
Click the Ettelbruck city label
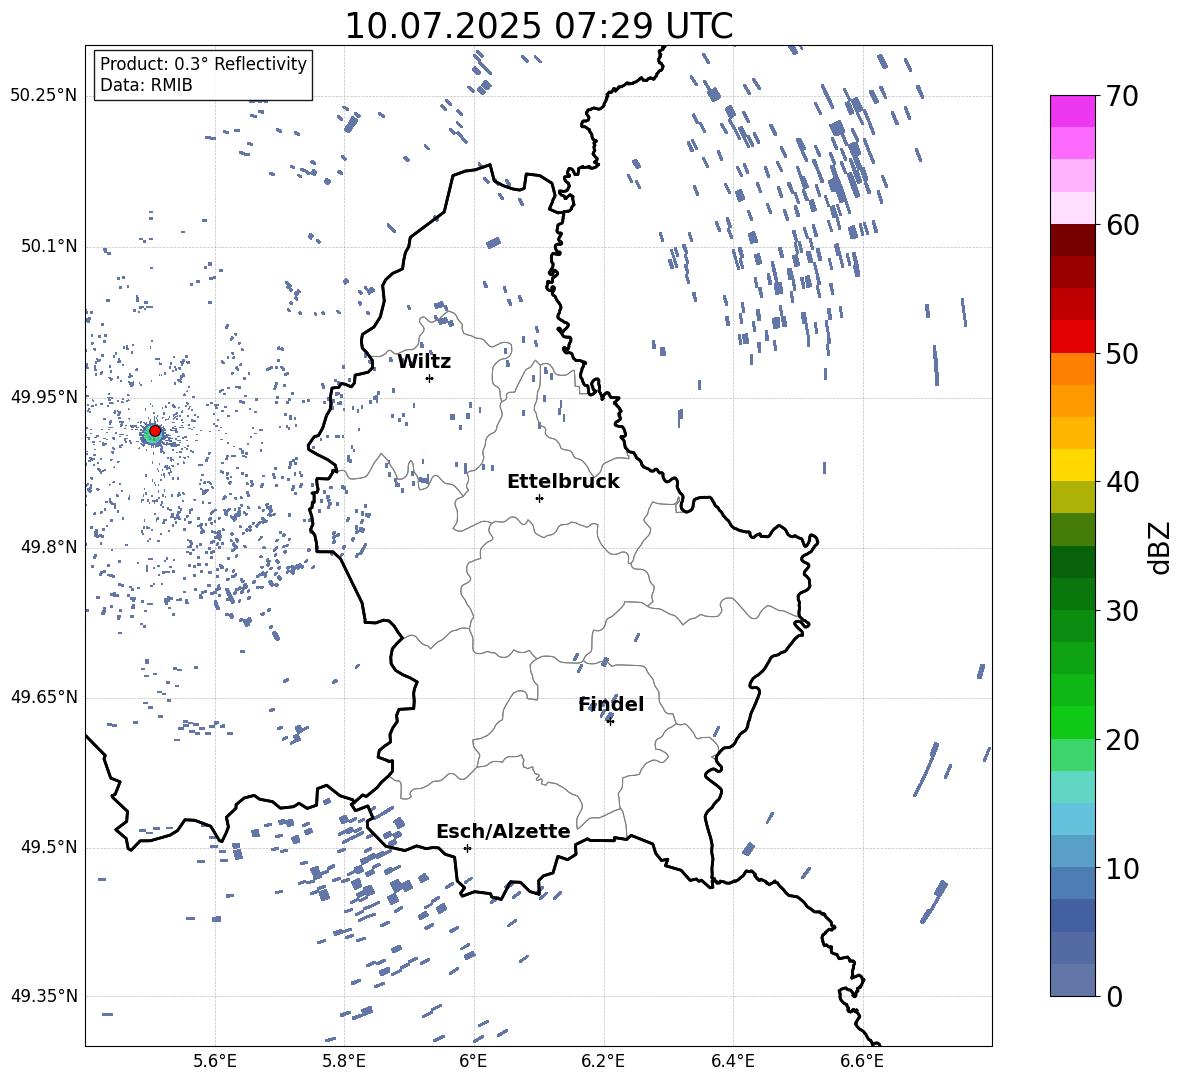tap(563, 482)
